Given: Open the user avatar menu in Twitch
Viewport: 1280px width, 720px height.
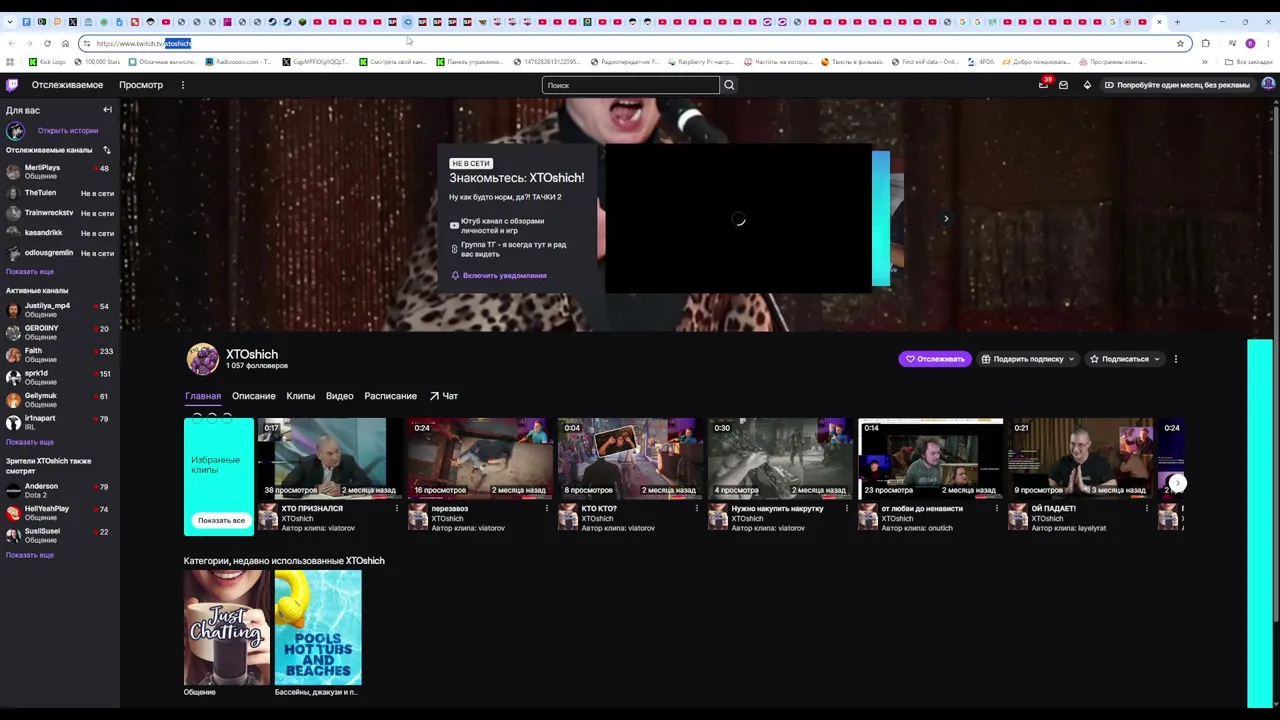Looking at the screenshot, I should (1268, 85).
